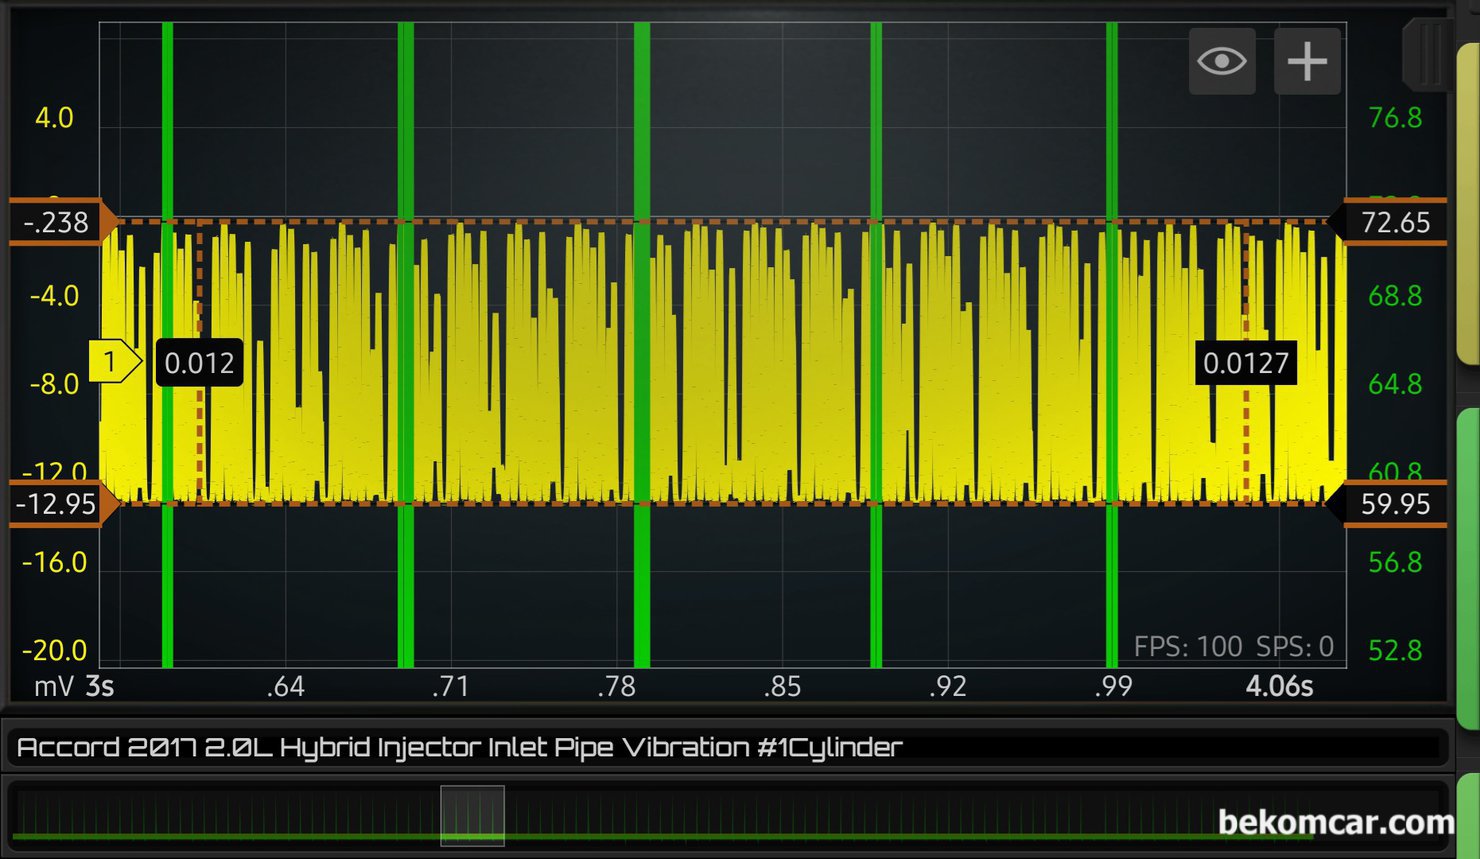
Task: Click the FPS SPS status readout
Action: click(1233, 647)
